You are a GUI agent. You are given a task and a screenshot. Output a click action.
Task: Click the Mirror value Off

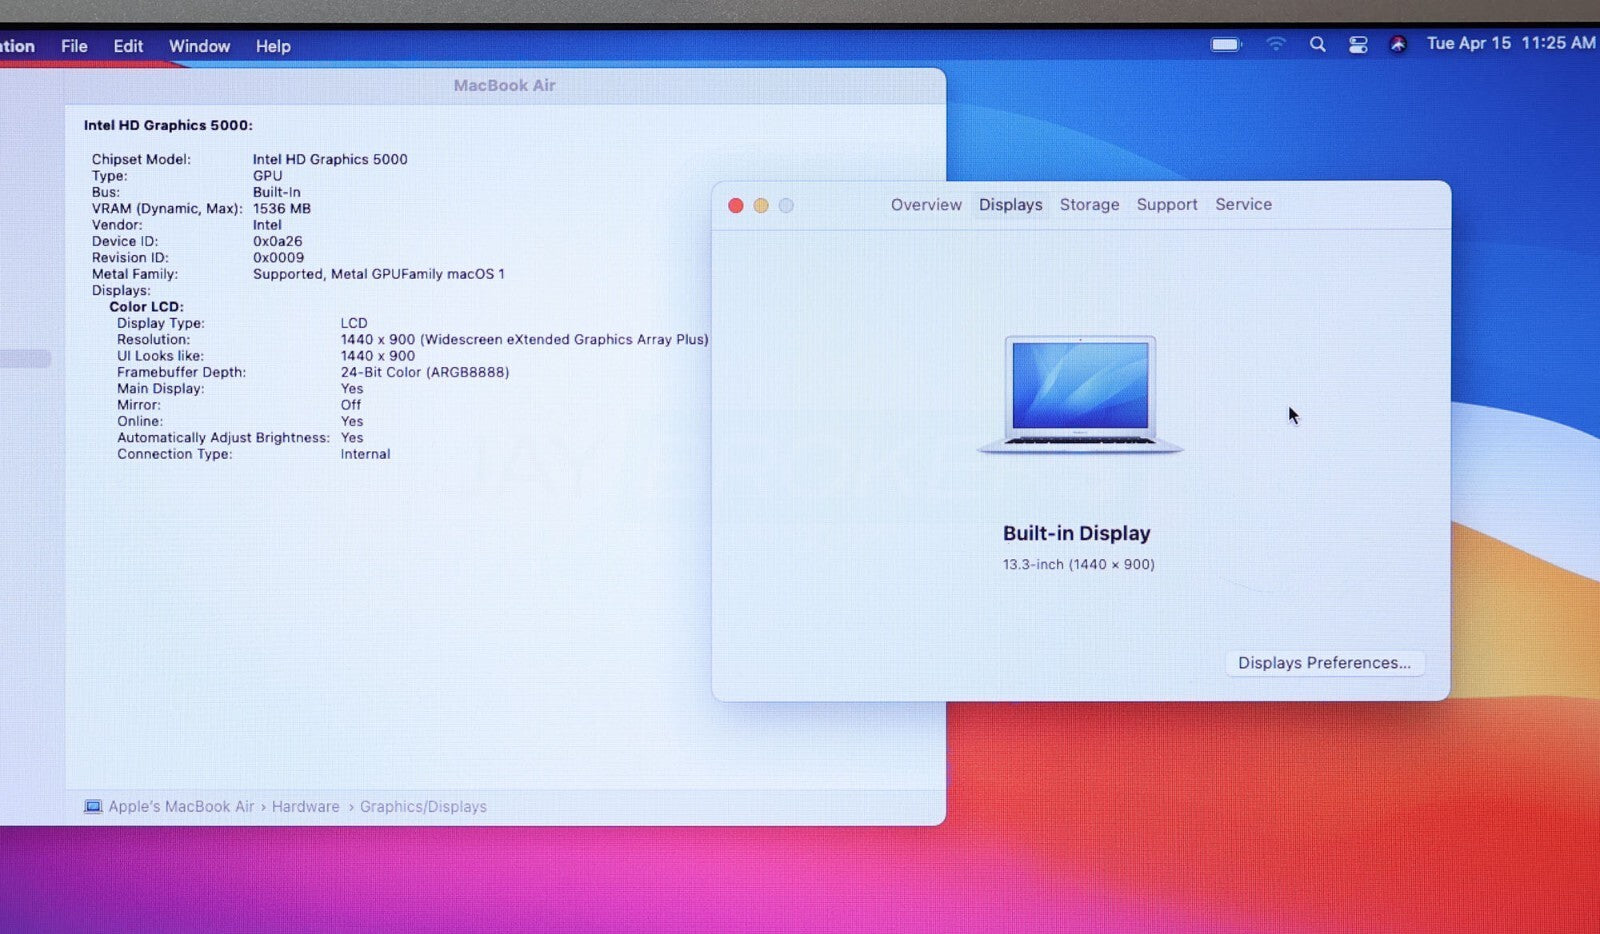(351, 405)
